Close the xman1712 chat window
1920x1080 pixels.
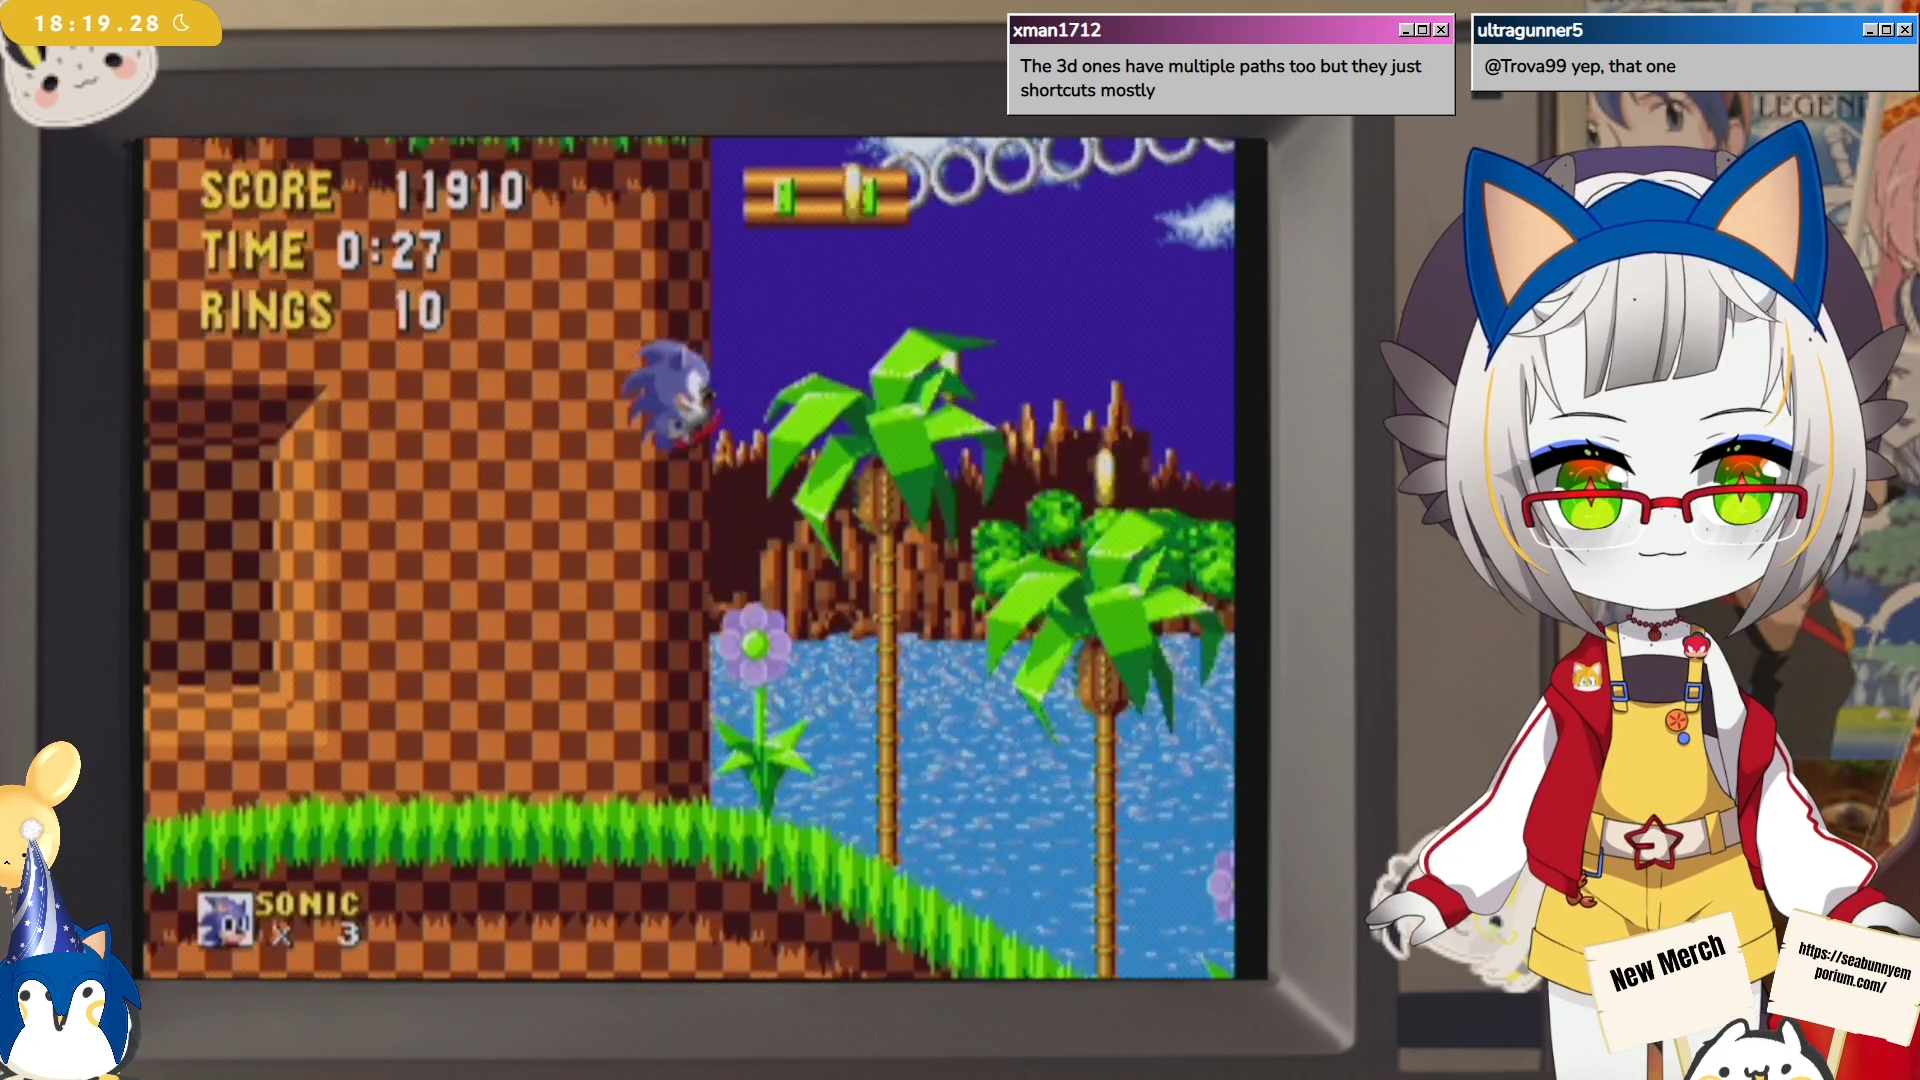point(1441,30)
